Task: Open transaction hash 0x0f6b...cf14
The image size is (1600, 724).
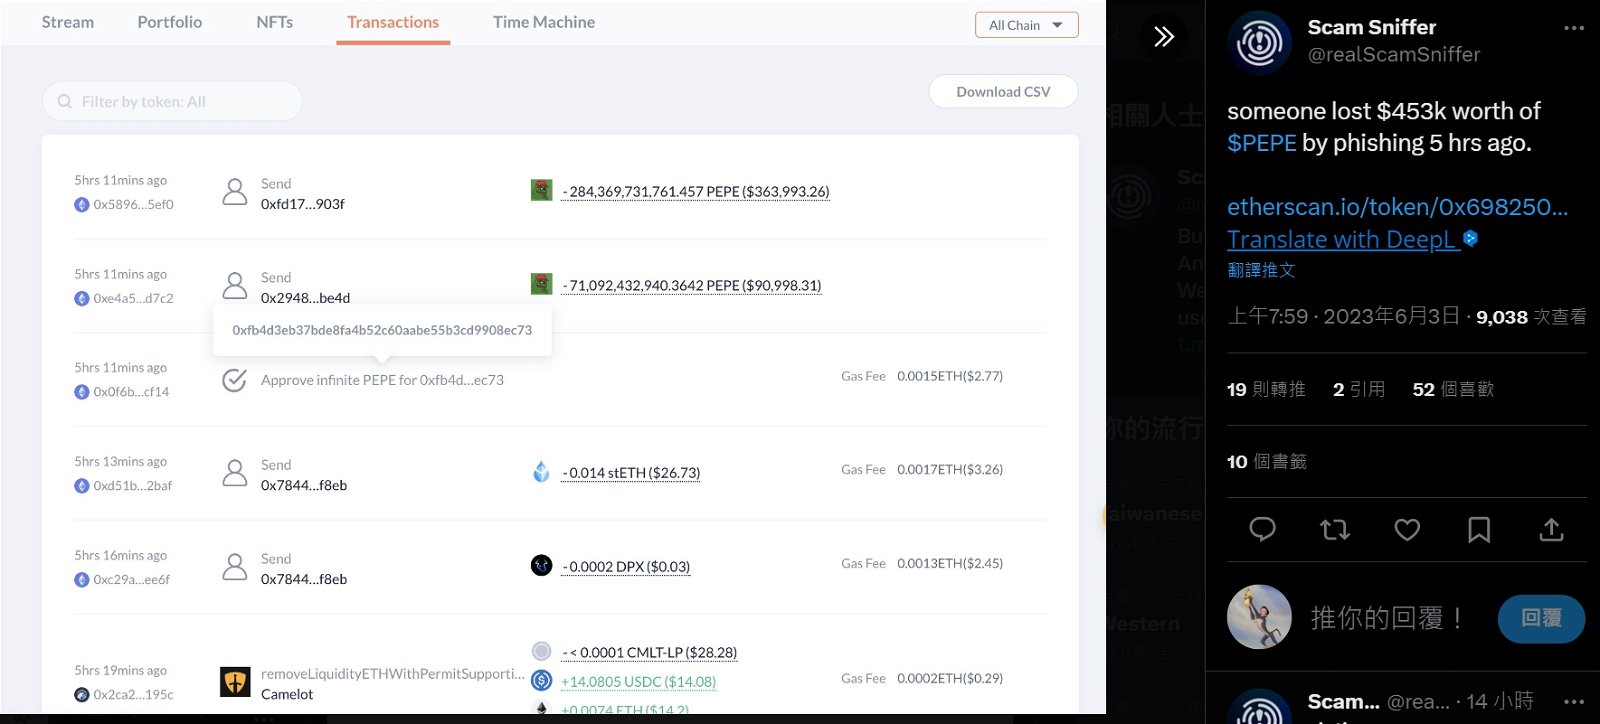Action: coord(131,392)
